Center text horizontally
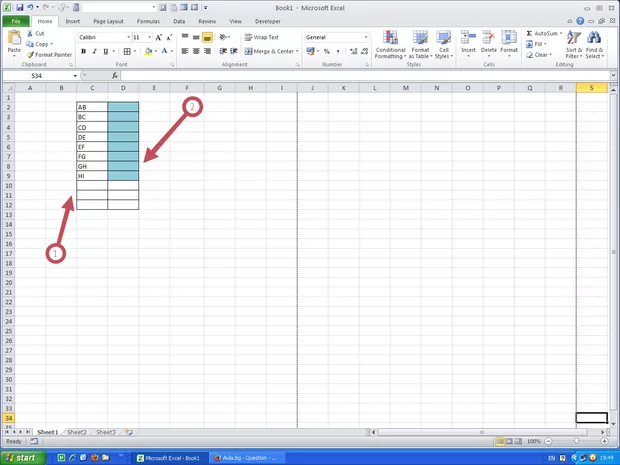 [196, 51]
